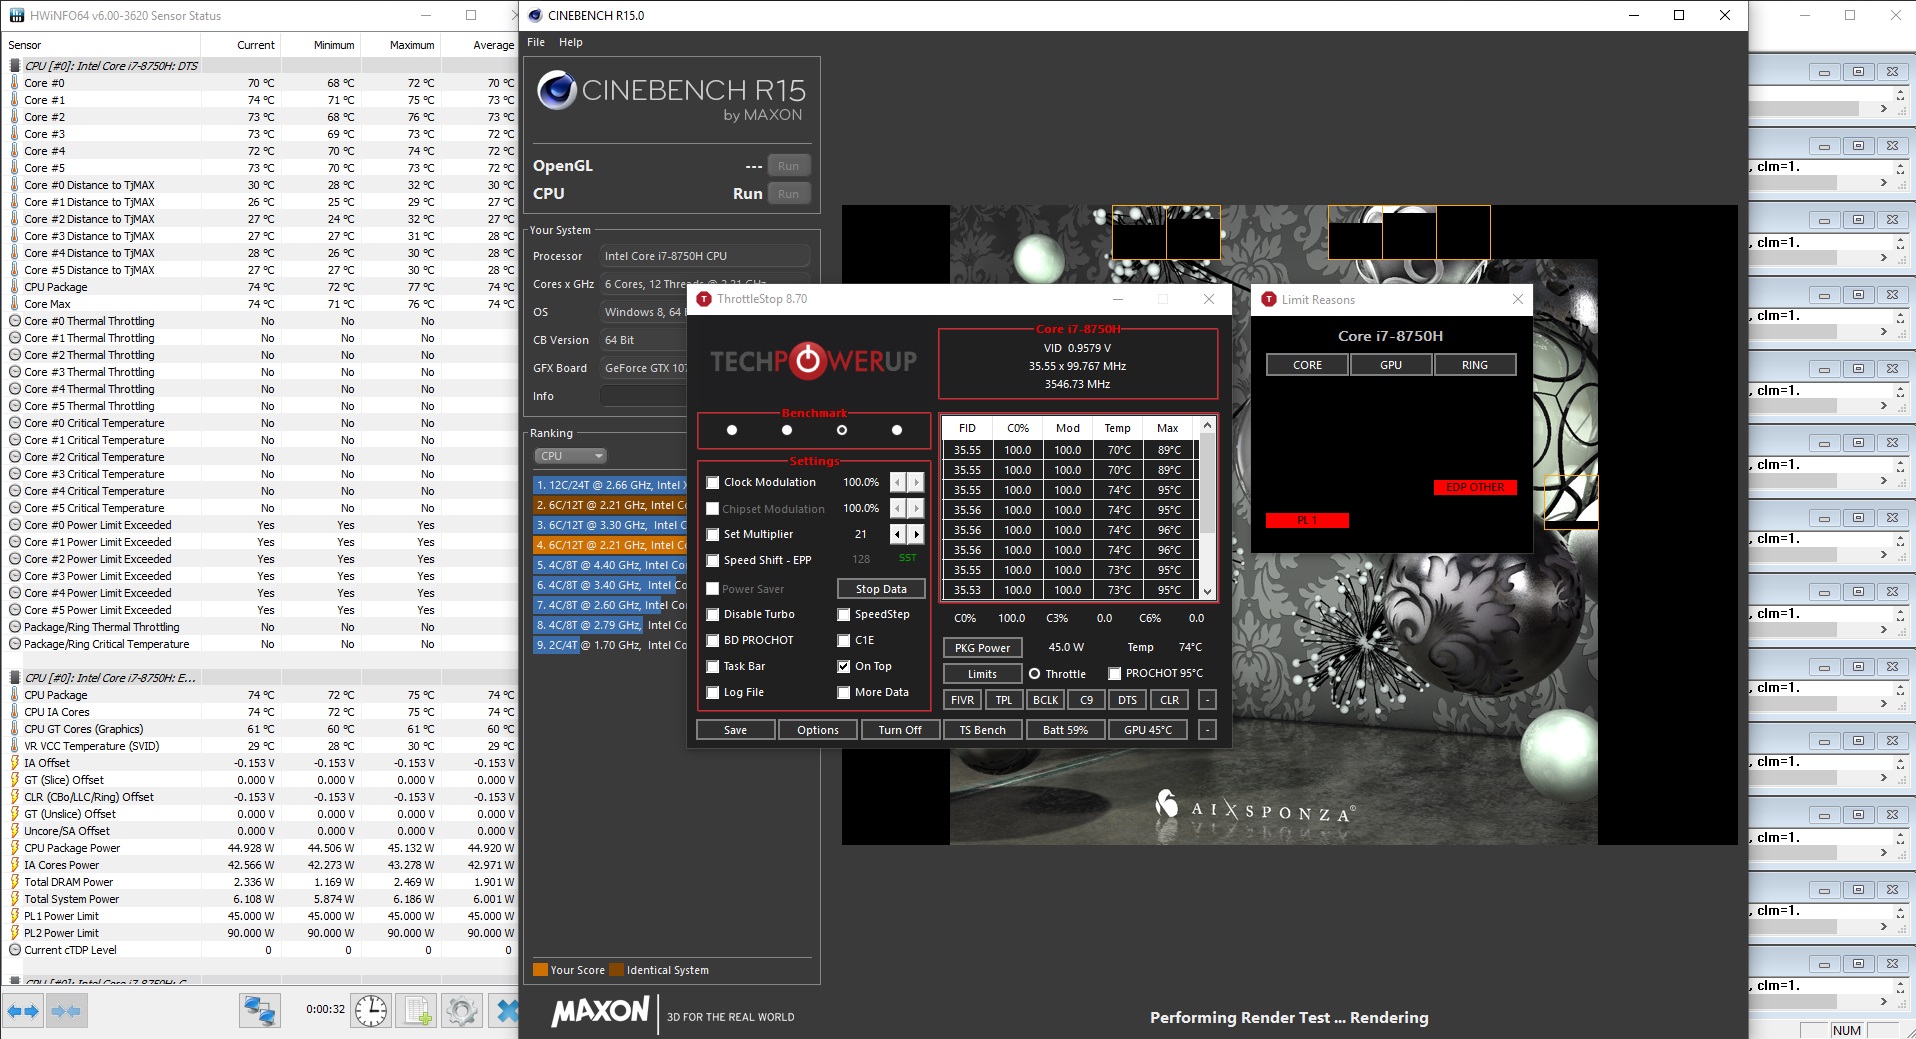The width and height of the screenshot is (1916, 1039).
Task: Select ranking entry 1. 12C/24T @ 2.66 GHz
Action: (x=610, y=485)
